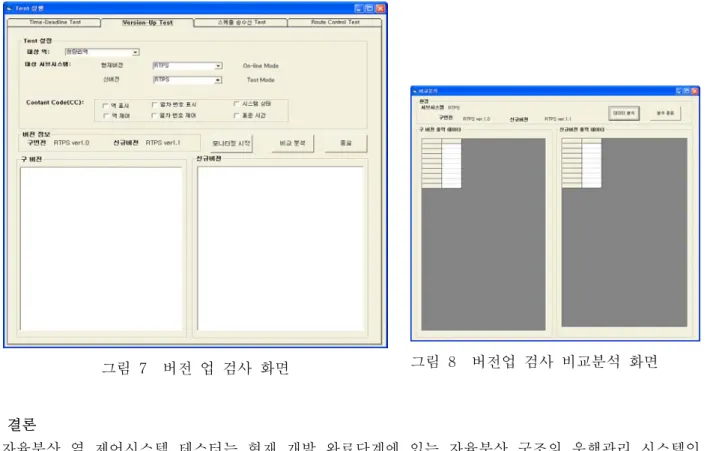Click the 'Contant Code(CC):' label
Viewport: 710px width, 451px height.
(55, 103)
